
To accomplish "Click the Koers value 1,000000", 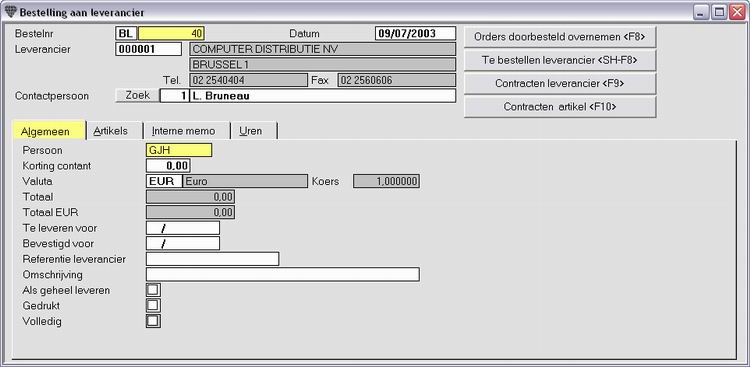I will click(x=386, y=181).
